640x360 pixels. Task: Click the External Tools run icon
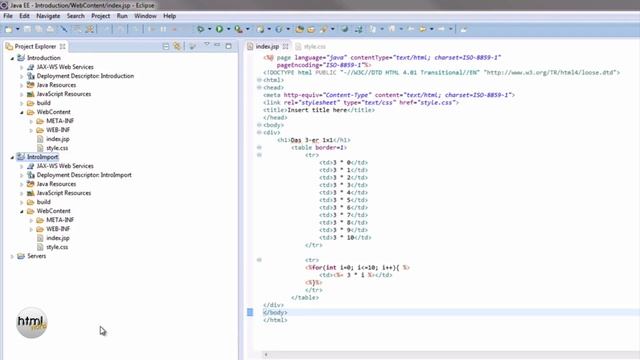(x=238, y=29)
